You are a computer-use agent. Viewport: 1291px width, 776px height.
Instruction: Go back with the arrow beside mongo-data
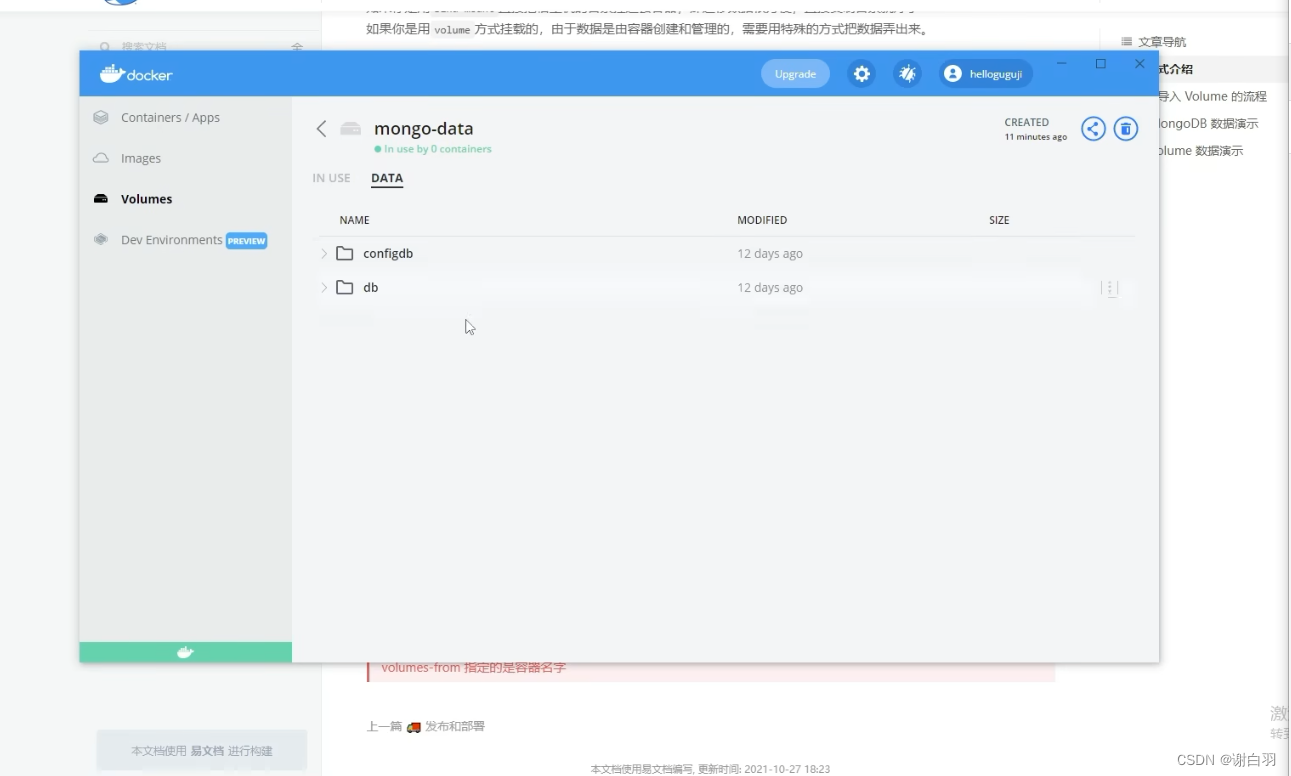[321, 128]
